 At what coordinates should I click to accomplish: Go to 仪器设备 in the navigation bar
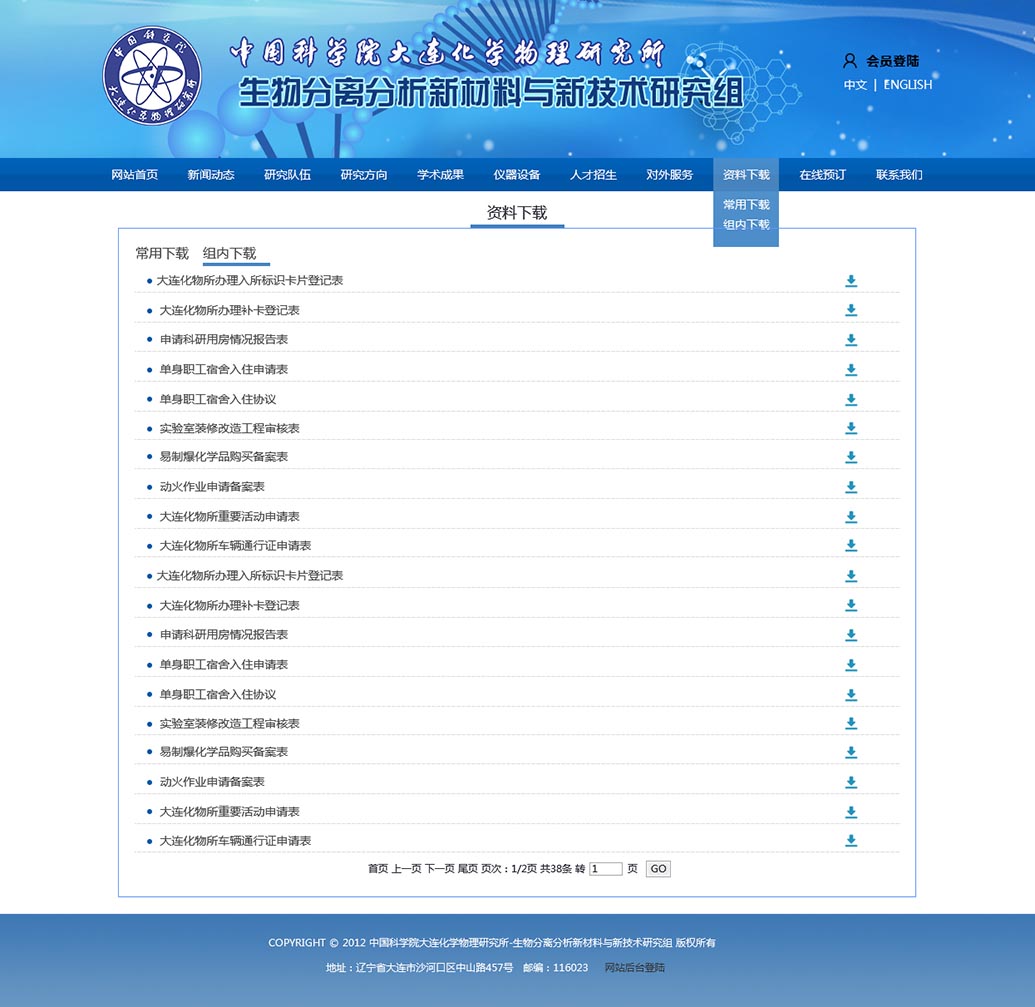(516, 175)
